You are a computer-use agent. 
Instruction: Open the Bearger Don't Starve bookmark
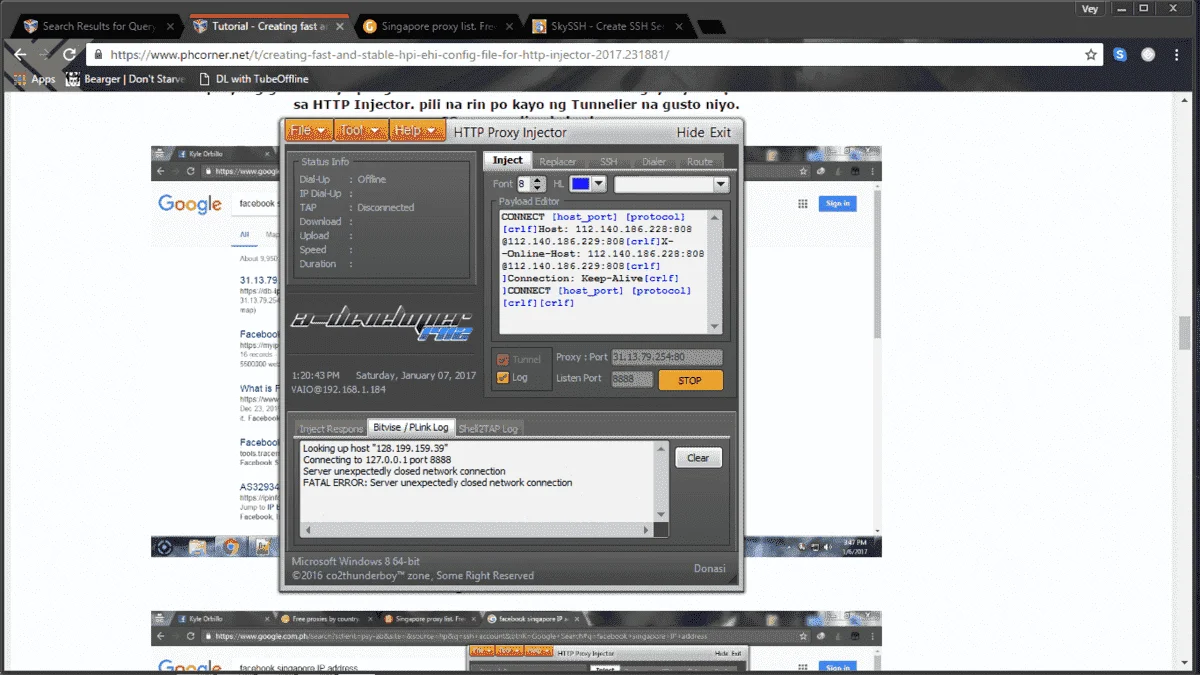coord(126,79)
